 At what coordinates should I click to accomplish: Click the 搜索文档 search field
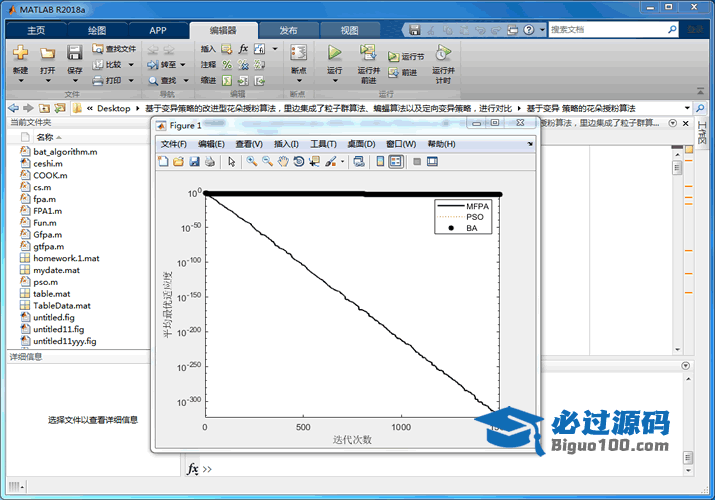click(x=610, y=30)
